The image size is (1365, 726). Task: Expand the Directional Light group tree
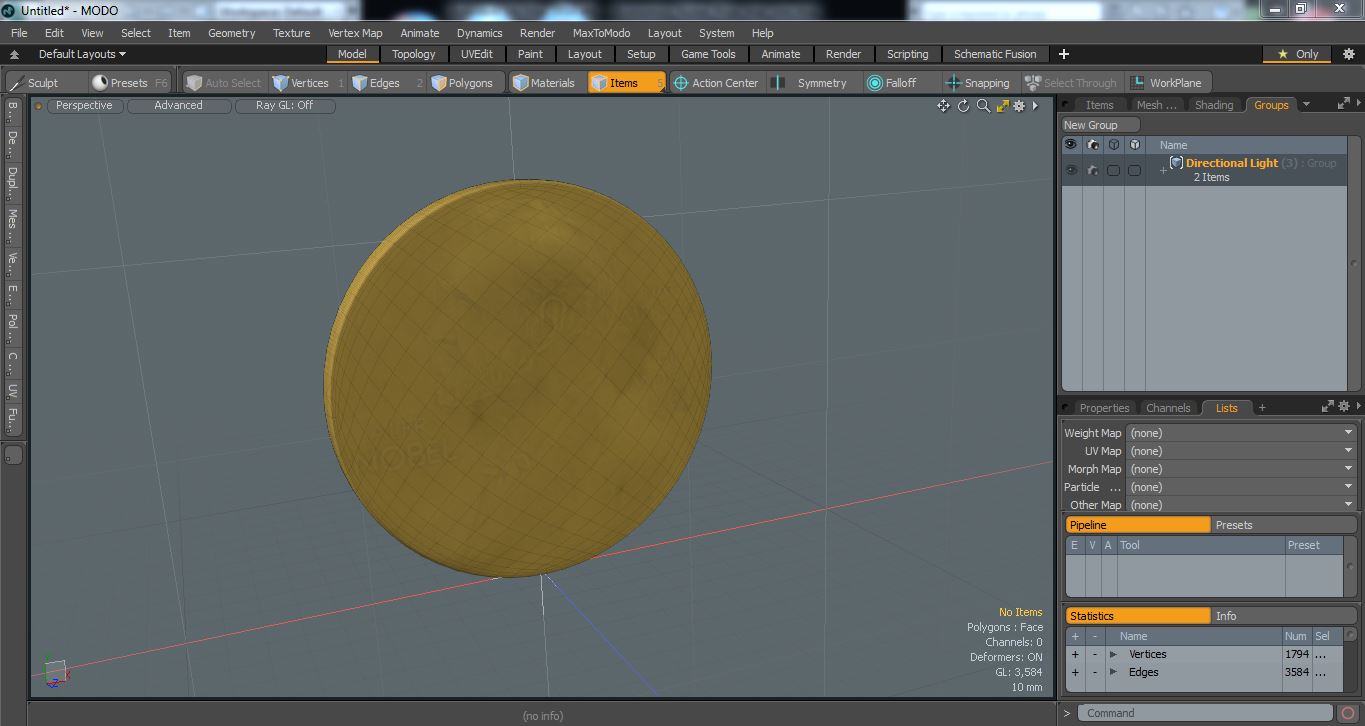click(x=1163, y=171)
